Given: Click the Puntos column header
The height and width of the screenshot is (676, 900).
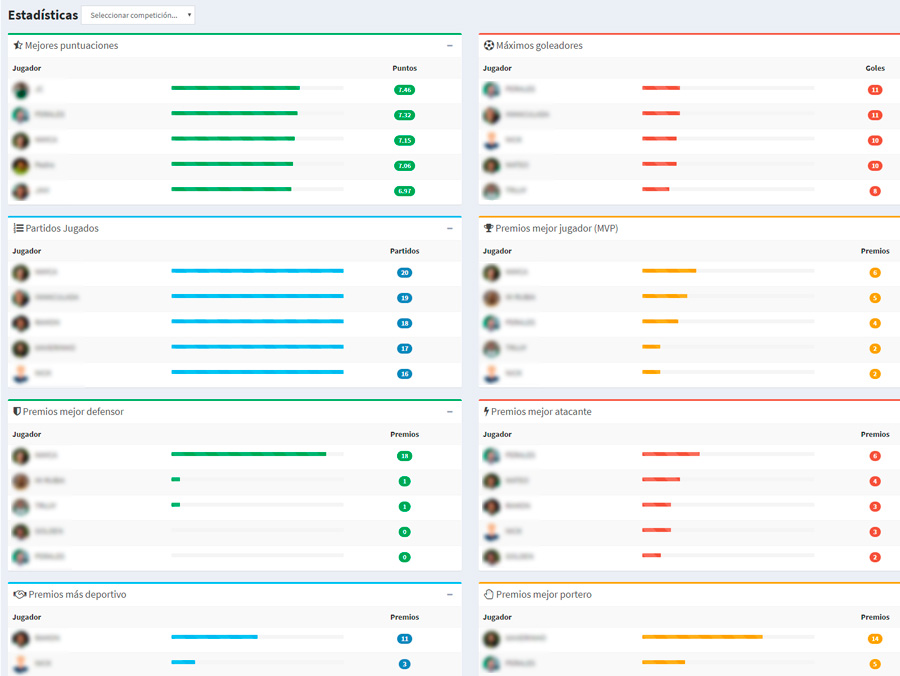Looking at the screenshot, I should (x=404, y=68).
